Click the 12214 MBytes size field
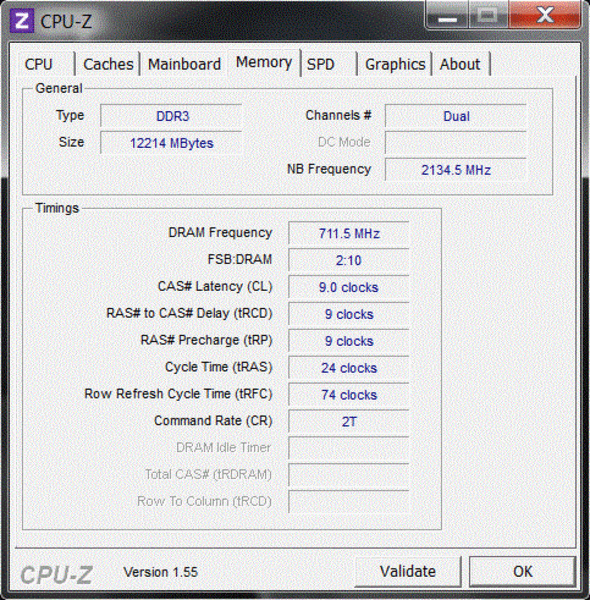Screen dimensions: 590x600 click(171, 143)
